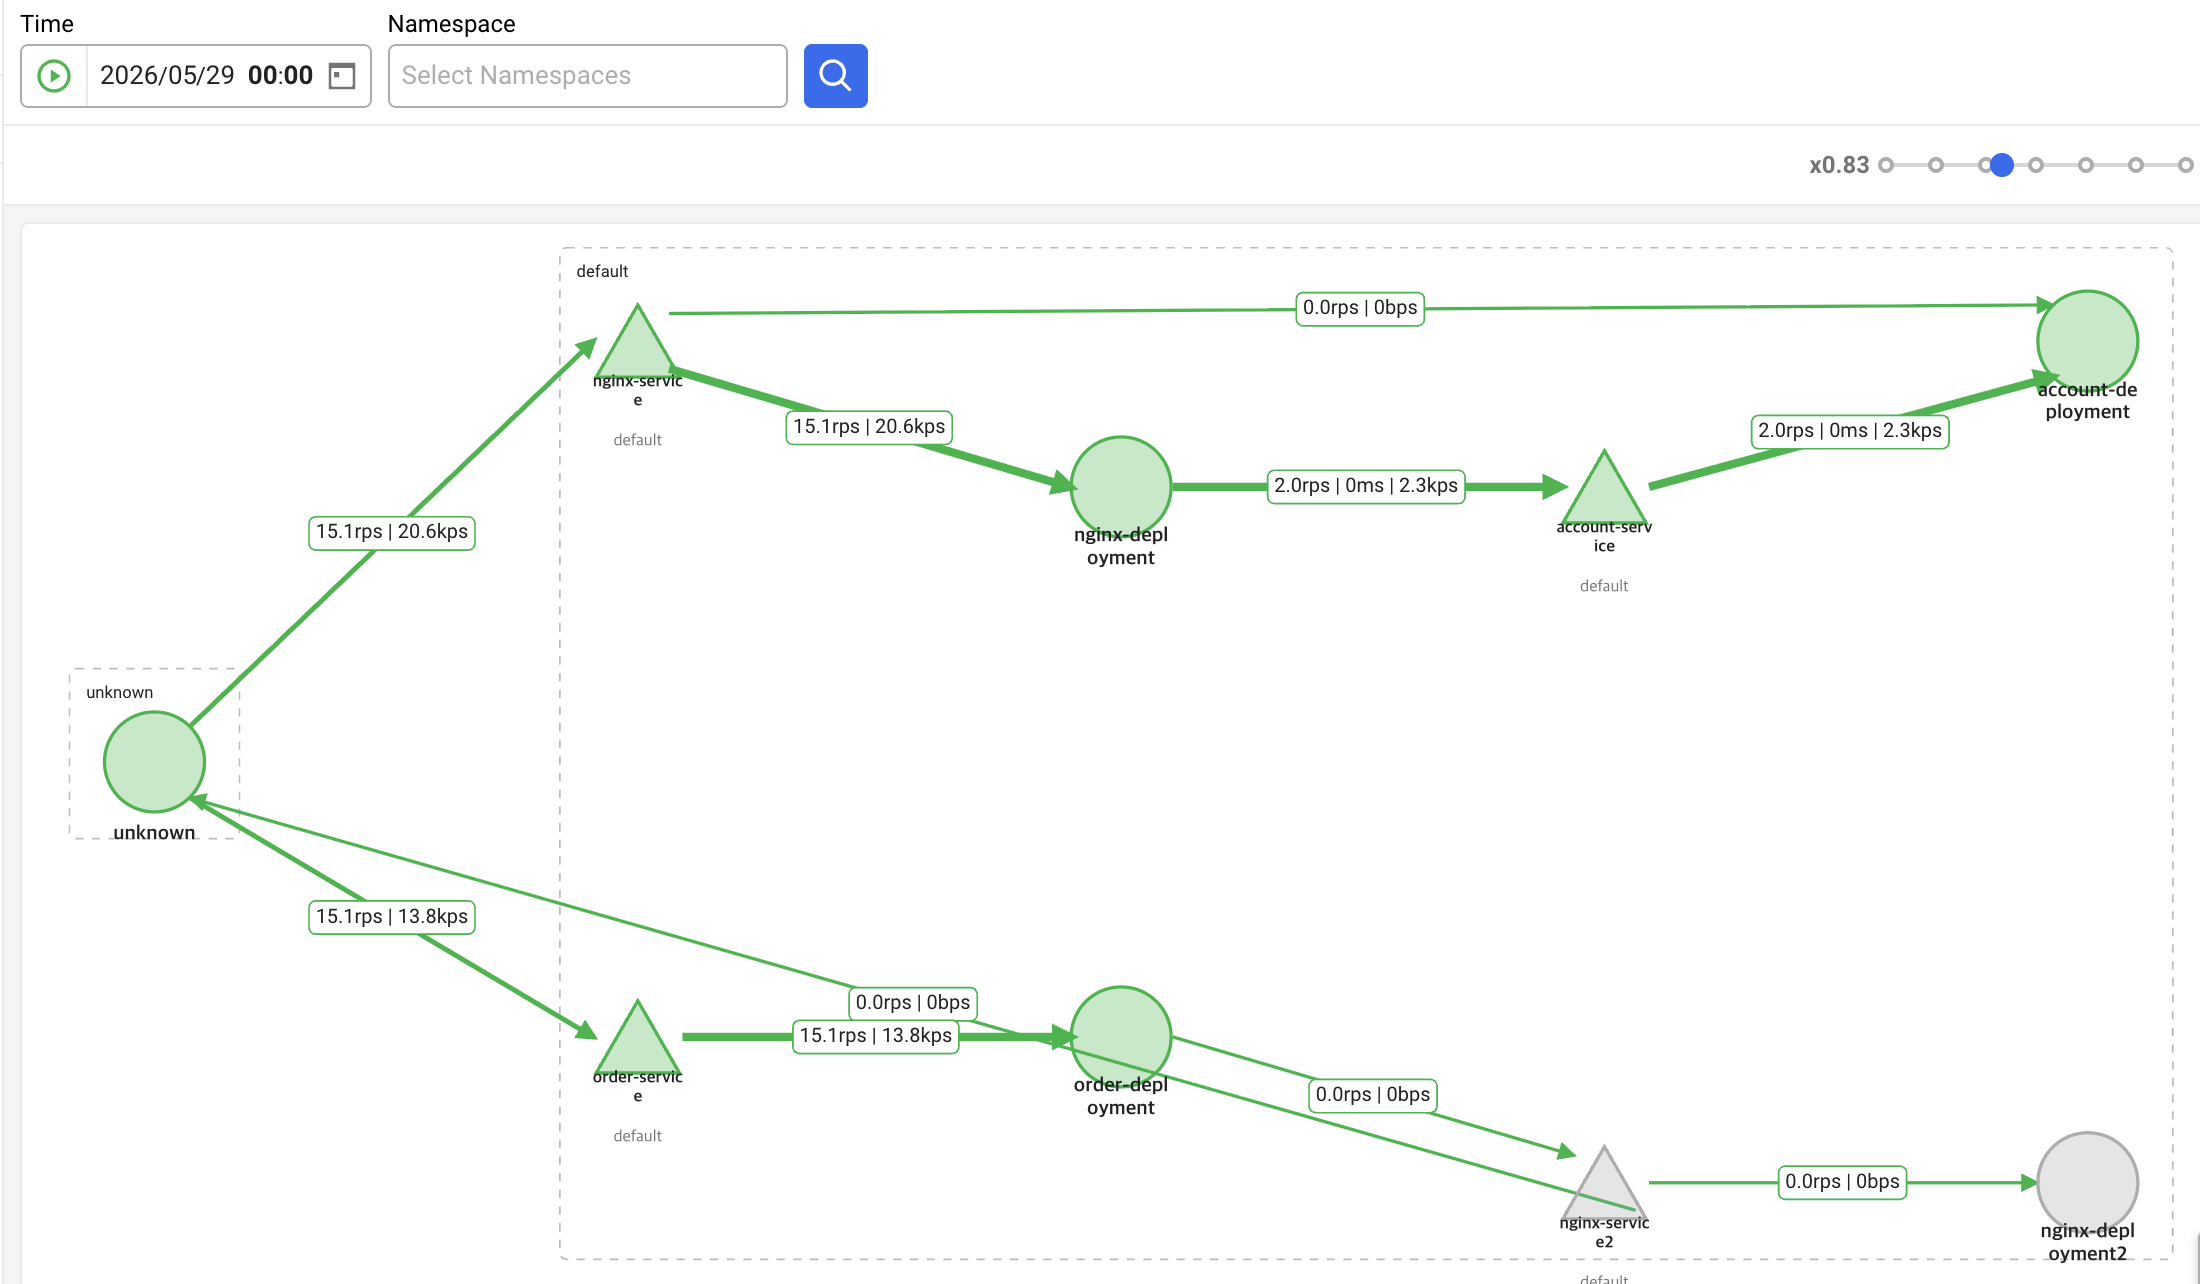Select the account-deployment circle node
This screenshot has width=2200, height=1284.
[2087, 341]
